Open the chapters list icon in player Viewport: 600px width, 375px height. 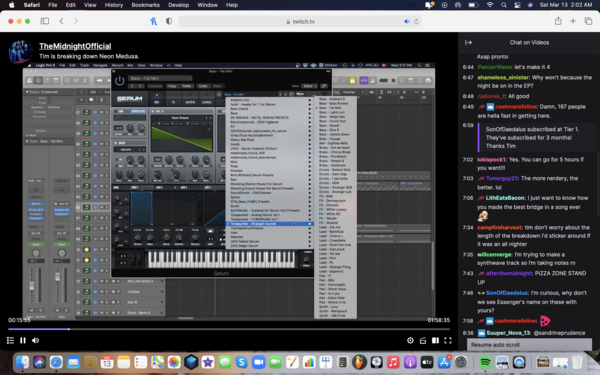(x=10, y=340)
